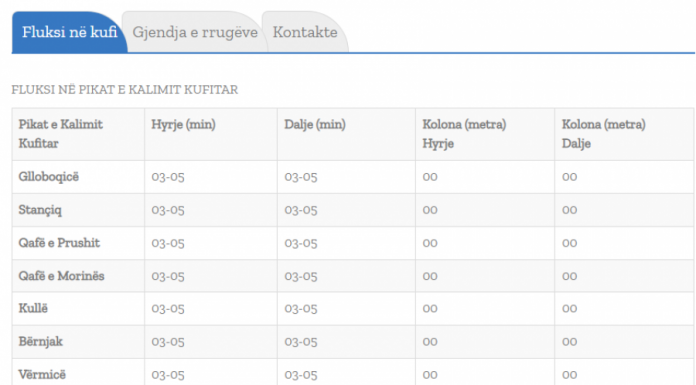Image resolution: width=696 pixels, height=385 pixels.
Task: Click the Hyrje (min) column header
Action: [x=183, y=124]
